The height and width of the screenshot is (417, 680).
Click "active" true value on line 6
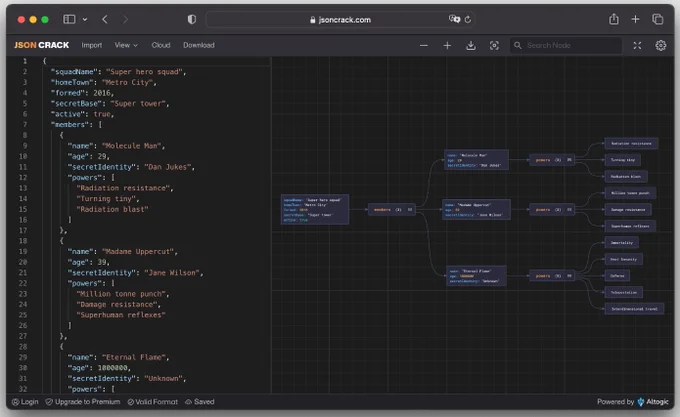coord(102,114)
